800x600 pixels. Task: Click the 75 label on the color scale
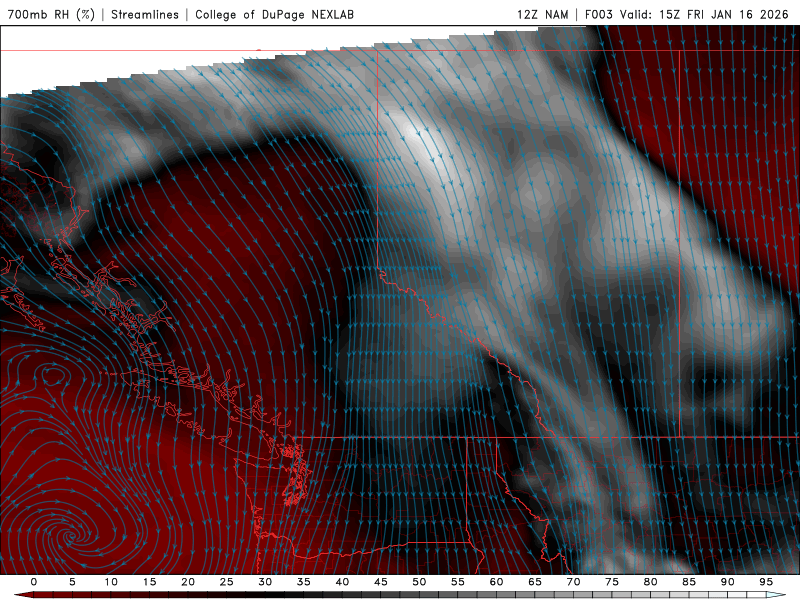(612, 582)
